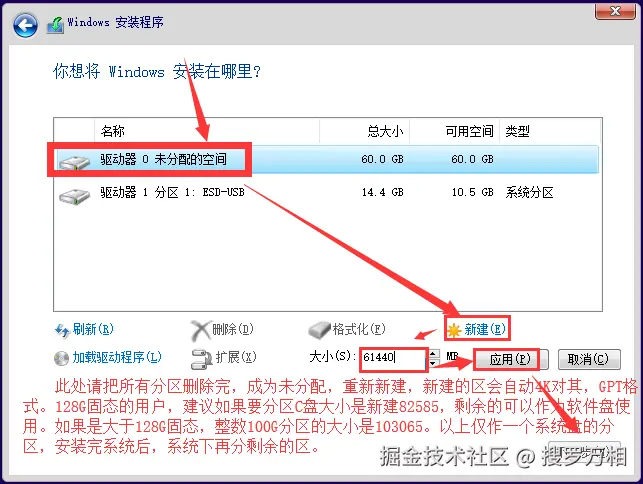Go back with the blue arrow button
This screenshot has width=643, height=484.
pyautogui.click(x=25, y=25)
